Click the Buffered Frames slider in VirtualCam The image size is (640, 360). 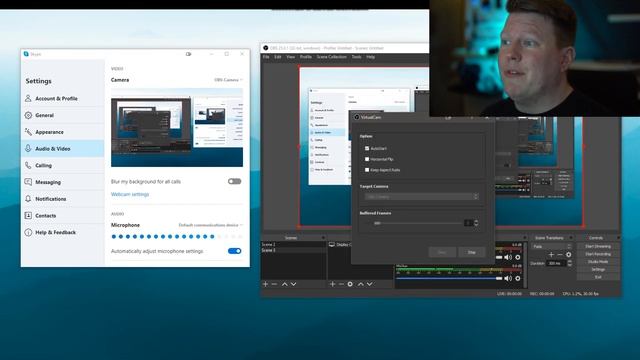(418, 223)
